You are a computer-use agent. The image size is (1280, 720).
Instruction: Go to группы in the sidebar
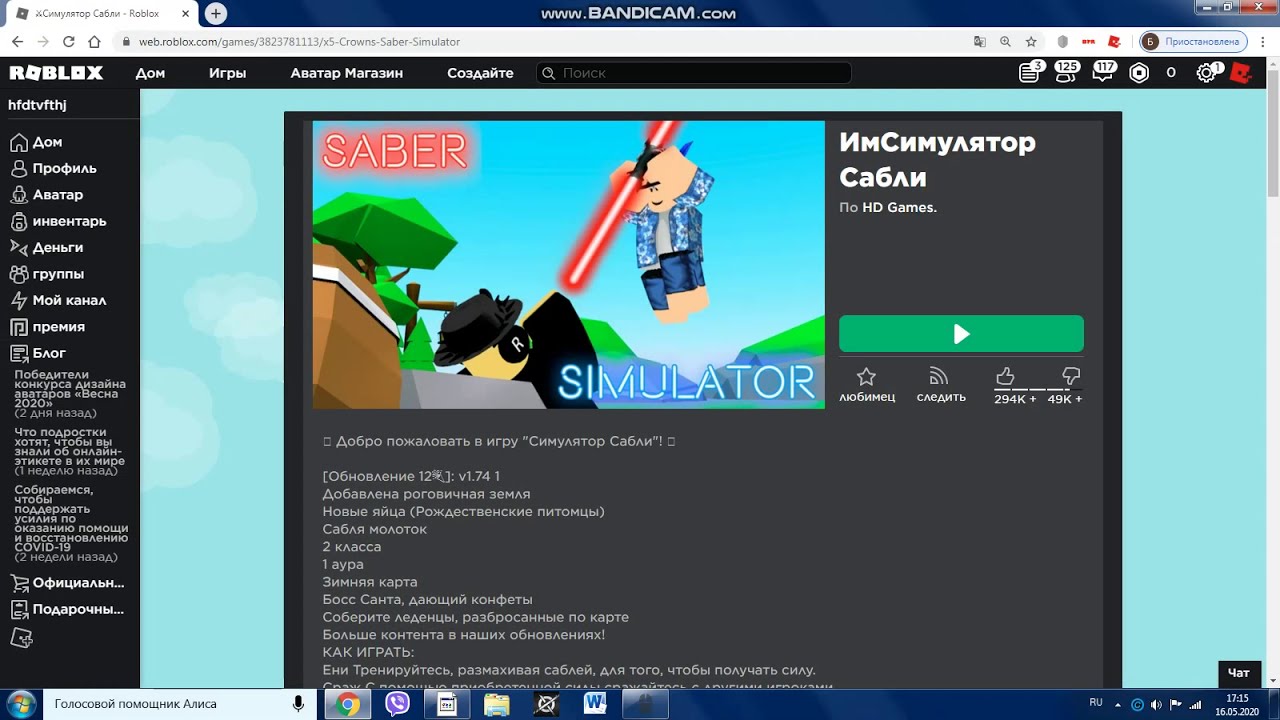click(x=58, y=274)
